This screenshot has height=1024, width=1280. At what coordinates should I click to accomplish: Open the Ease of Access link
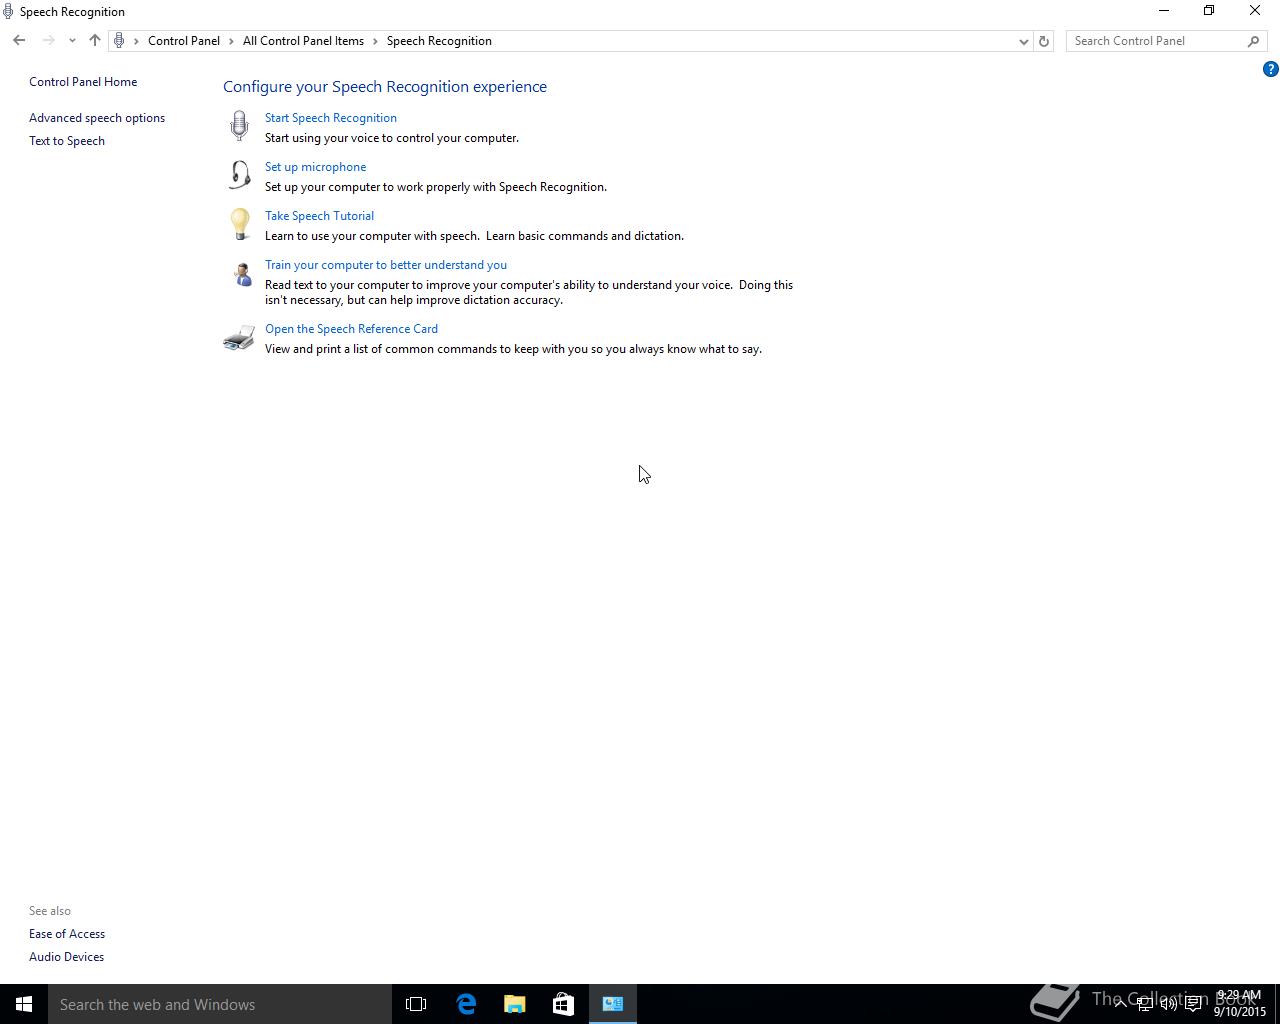pos(67,934)
